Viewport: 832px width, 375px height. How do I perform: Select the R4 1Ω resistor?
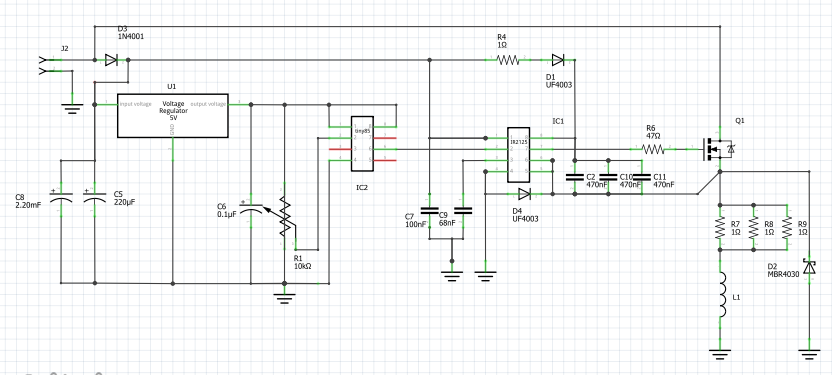coord(508,60)
